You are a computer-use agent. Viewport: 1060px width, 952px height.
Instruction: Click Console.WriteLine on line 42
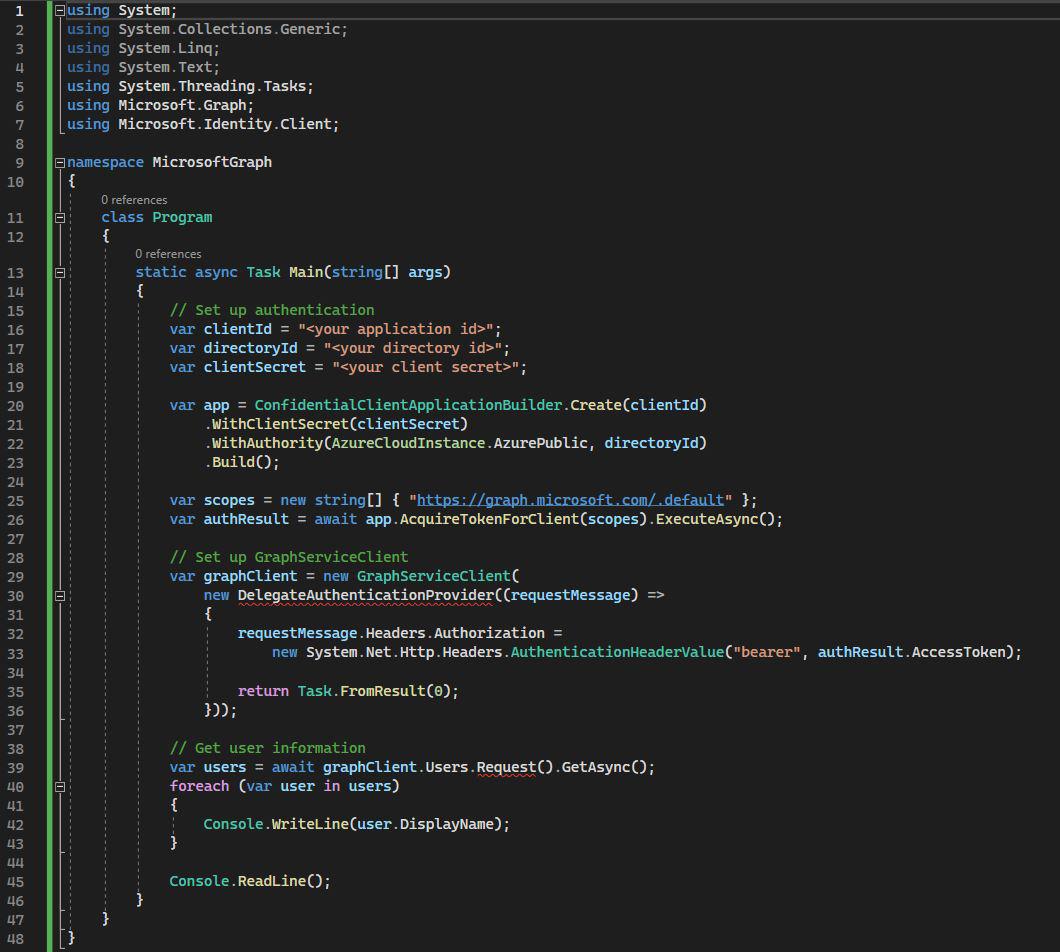click(x=276, y=824)
